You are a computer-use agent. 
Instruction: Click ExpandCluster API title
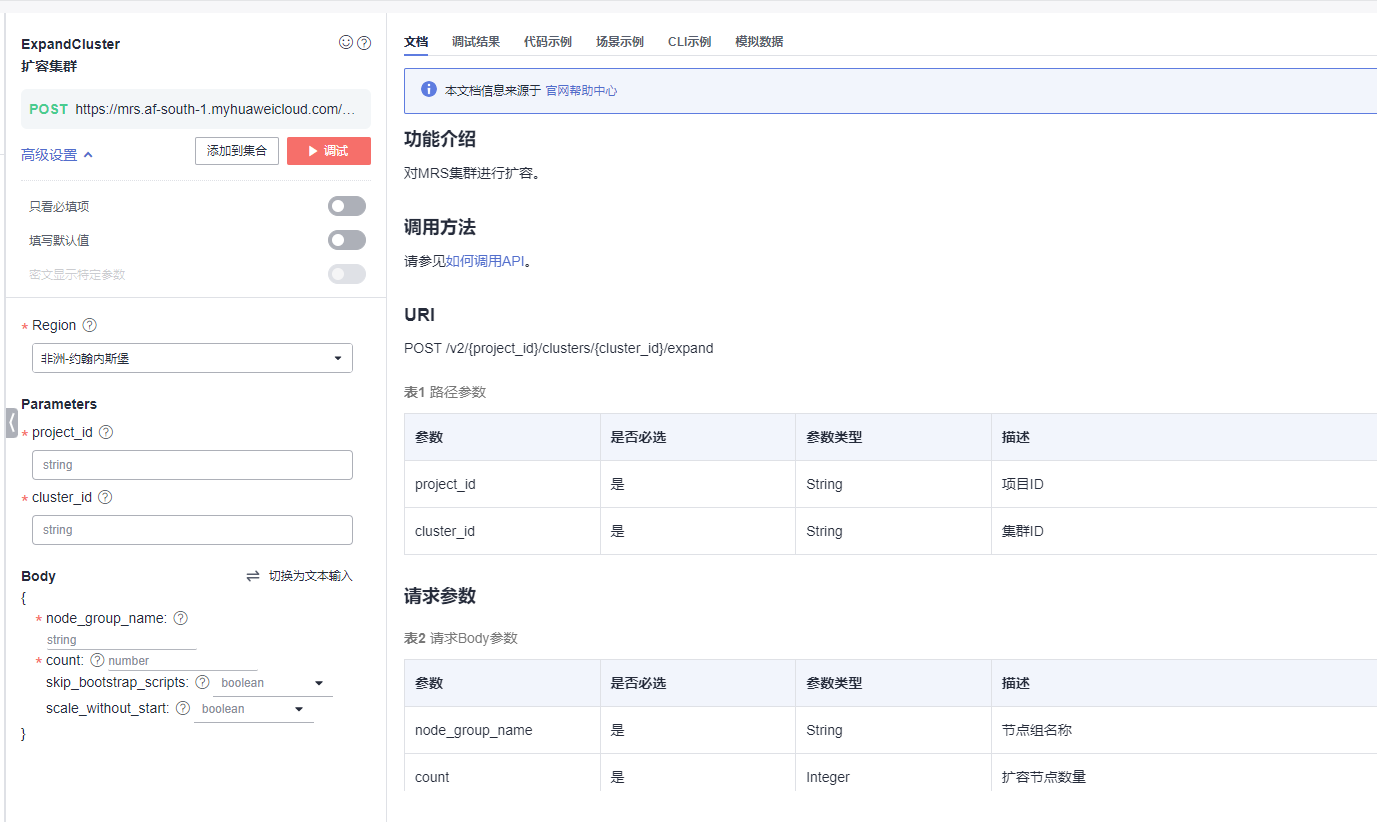(70, 44)
